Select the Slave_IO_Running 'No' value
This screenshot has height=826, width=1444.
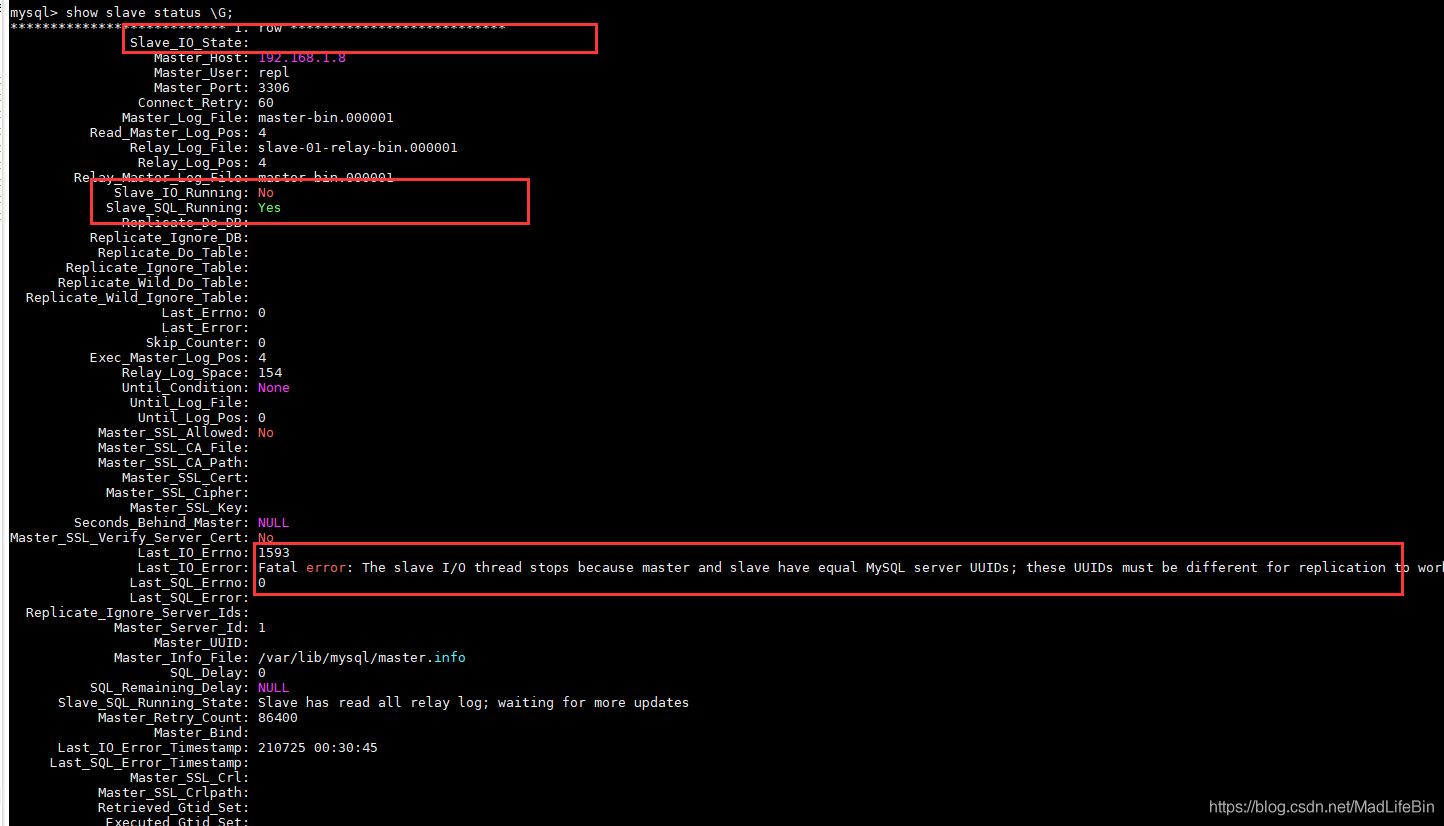(265, 193)
